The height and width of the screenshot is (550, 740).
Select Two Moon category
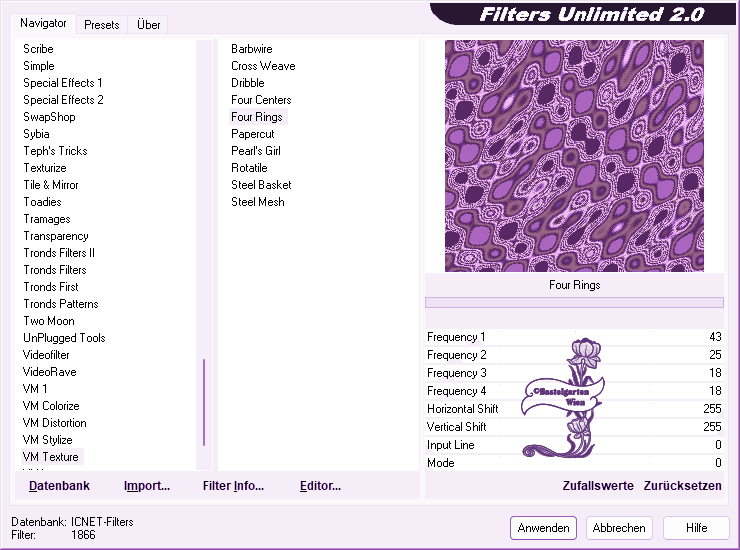click(x=49, y=321)
